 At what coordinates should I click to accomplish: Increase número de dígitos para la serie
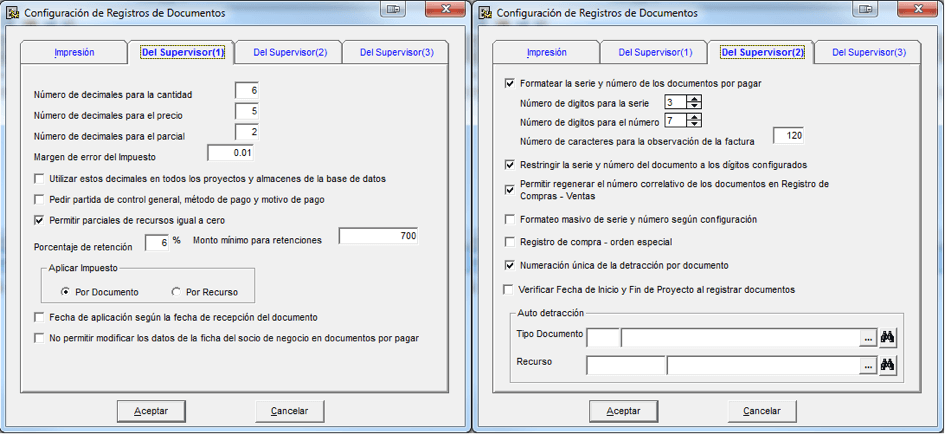694,99
